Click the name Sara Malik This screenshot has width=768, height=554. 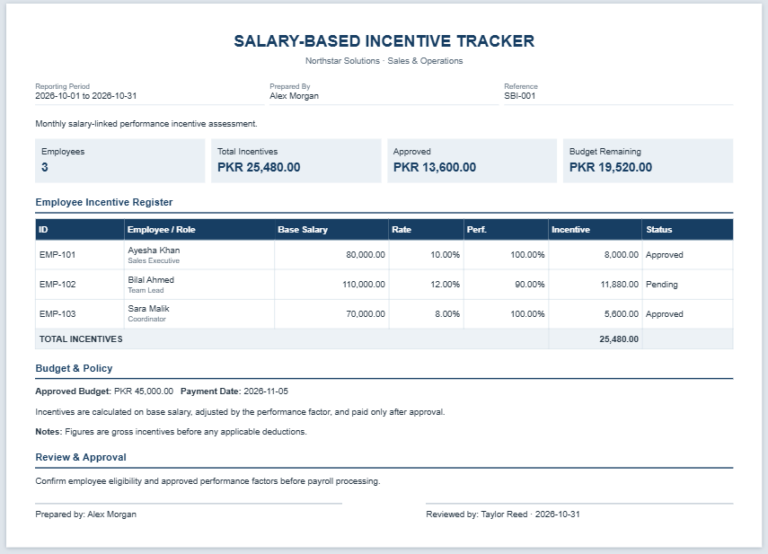[148, 309]
